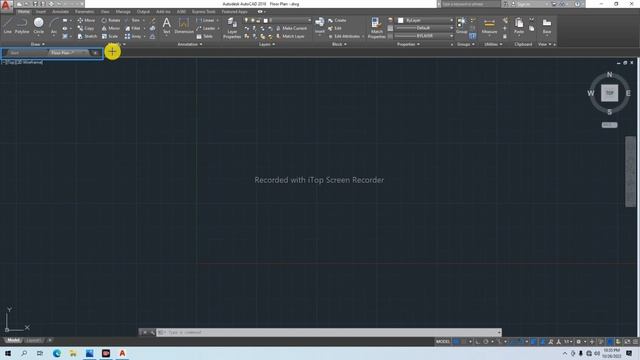Screen dimensions: 640x360
Task: Toggle polar tracking in status bar
Action: 486,341
